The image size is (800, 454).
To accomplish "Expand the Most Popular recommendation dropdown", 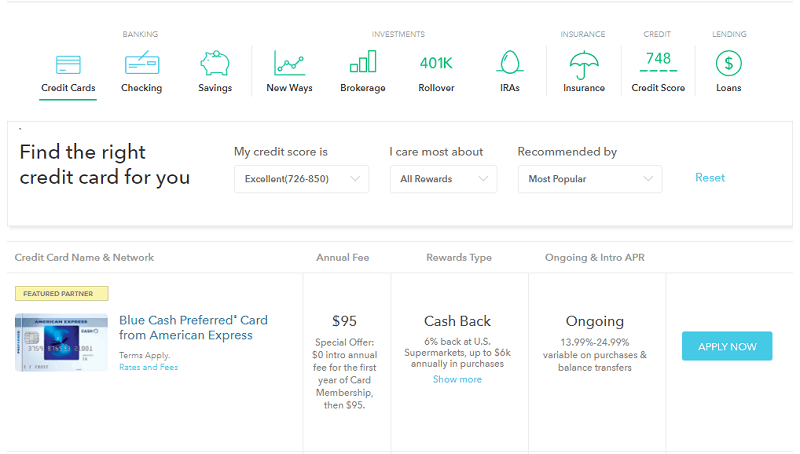I will point(589,179).
